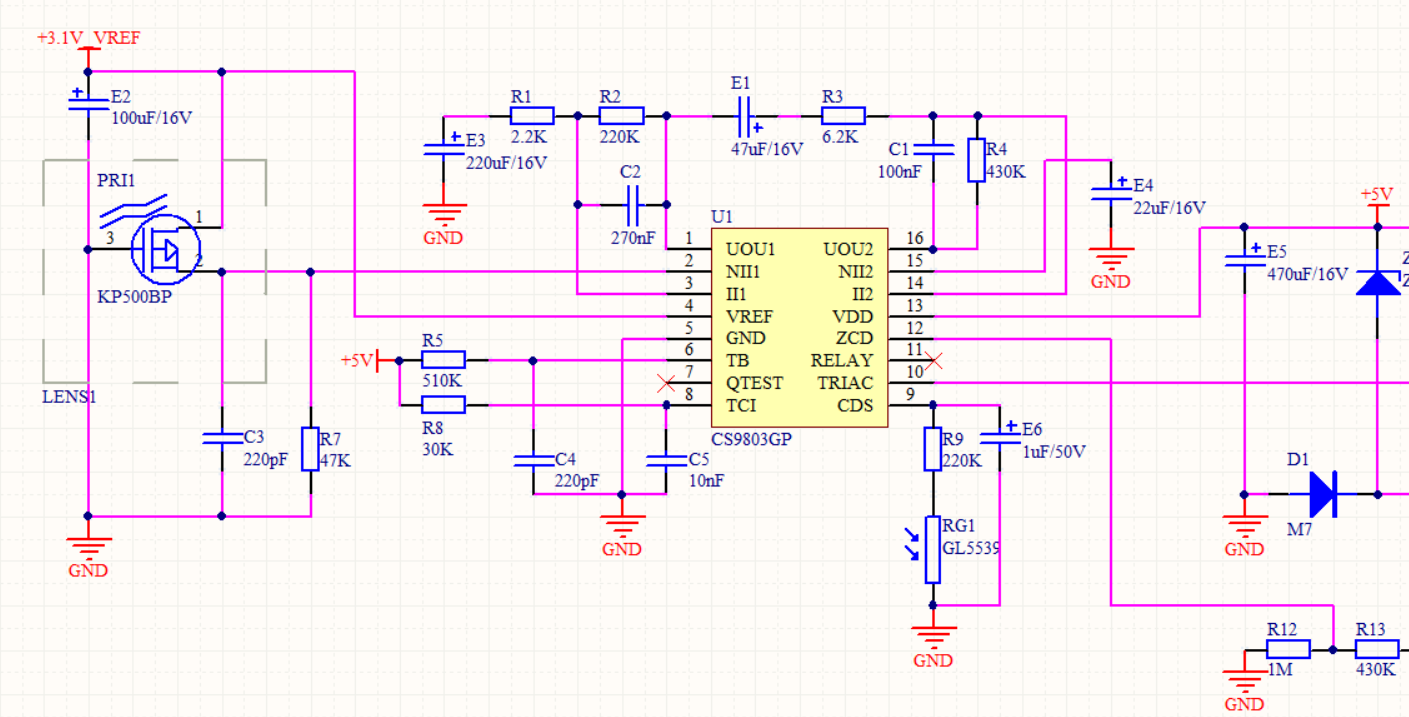Select the R7 resistor symbol
Image resolution: width=1409 pixels, height=717 pixels.
(x=311, y=449)
